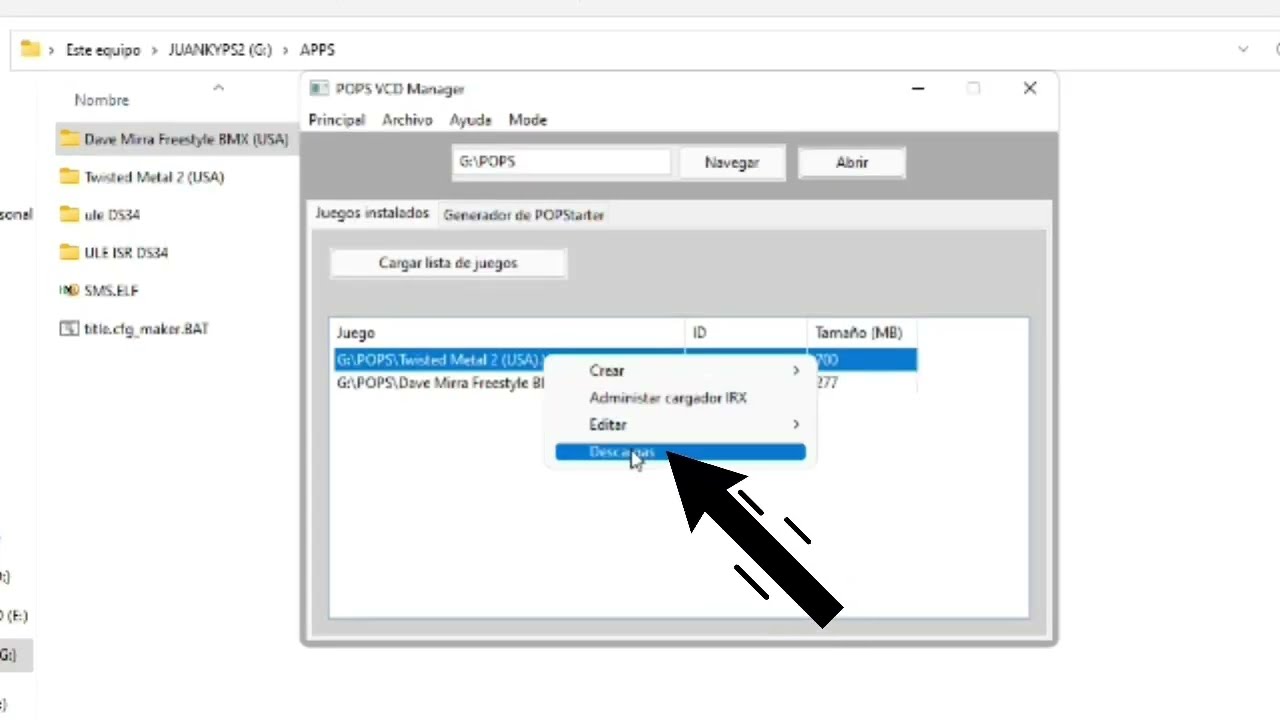Select Twisted Metal 2 (USA) folder

tap(141, 177)
